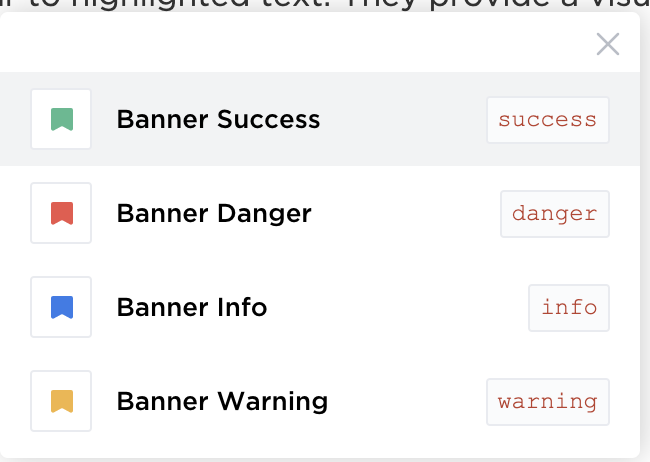Viewport: 650px width, 462px height.
Task: Click the 'danger' code tag
Action: point(555,214)
